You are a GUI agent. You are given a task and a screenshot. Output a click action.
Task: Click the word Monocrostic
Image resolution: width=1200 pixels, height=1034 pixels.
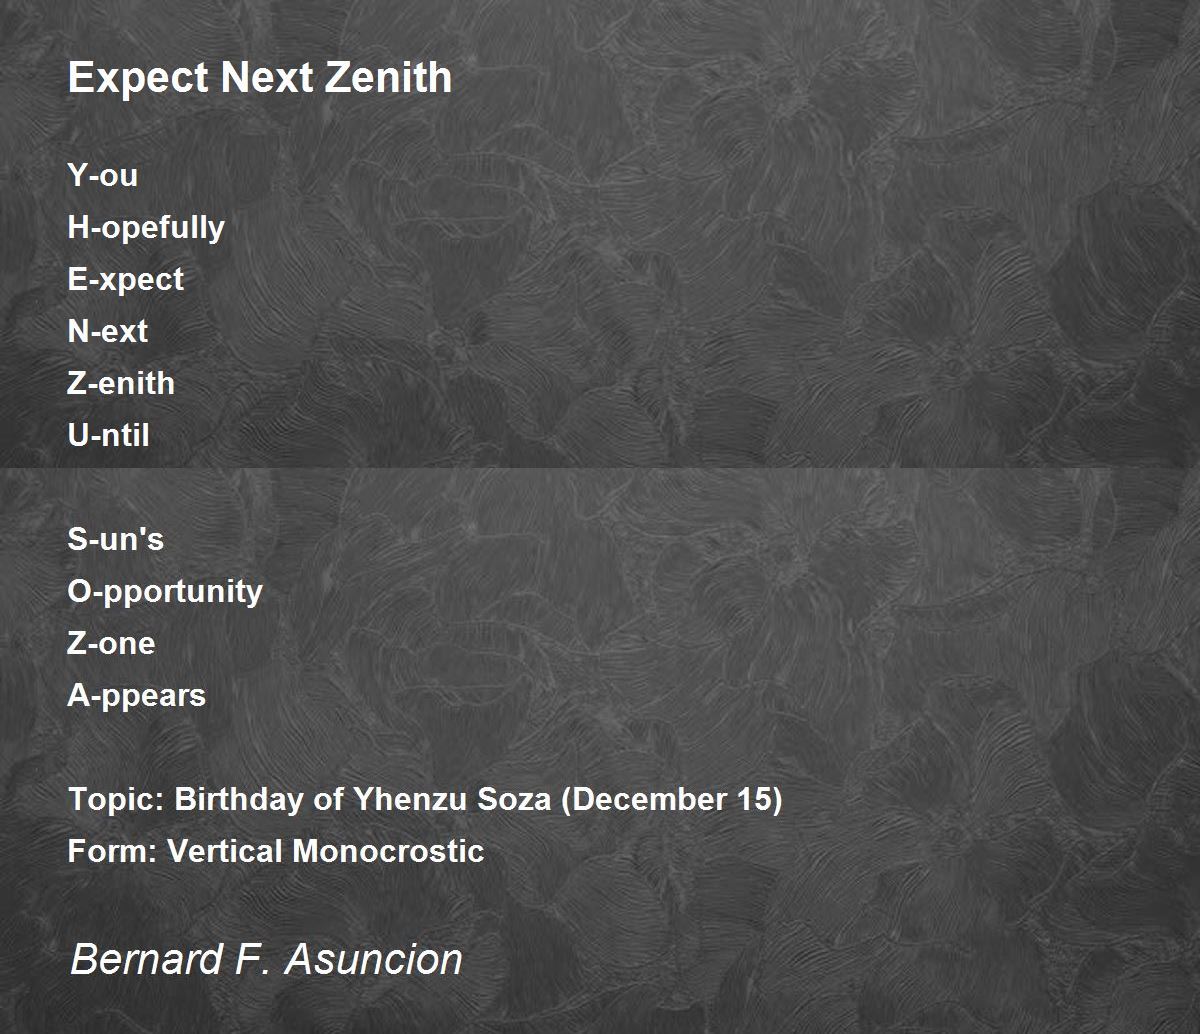[389, 851]
